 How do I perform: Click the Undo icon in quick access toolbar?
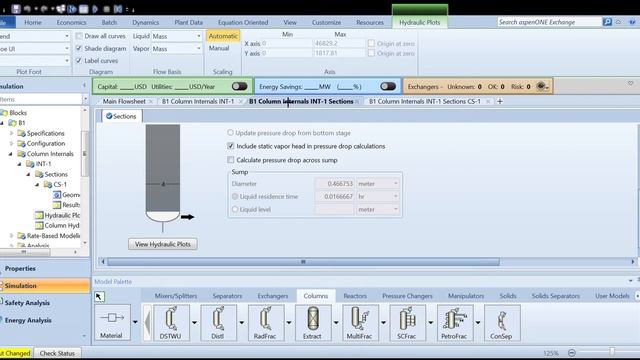[x=28, y=9]
